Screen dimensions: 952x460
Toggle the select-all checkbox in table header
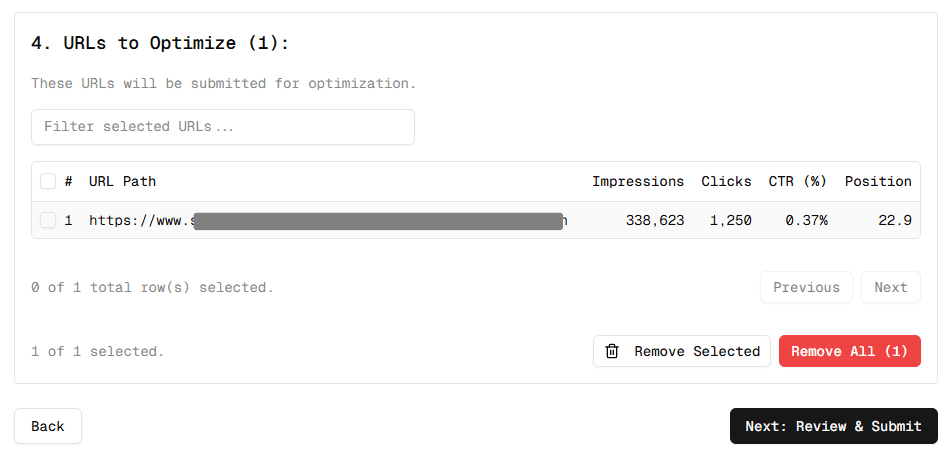point(48,181)
